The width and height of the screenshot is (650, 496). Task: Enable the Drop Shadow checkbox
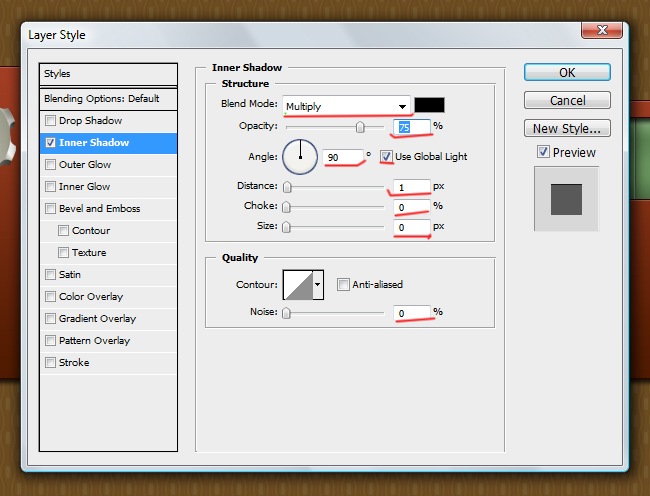point(50,121)
